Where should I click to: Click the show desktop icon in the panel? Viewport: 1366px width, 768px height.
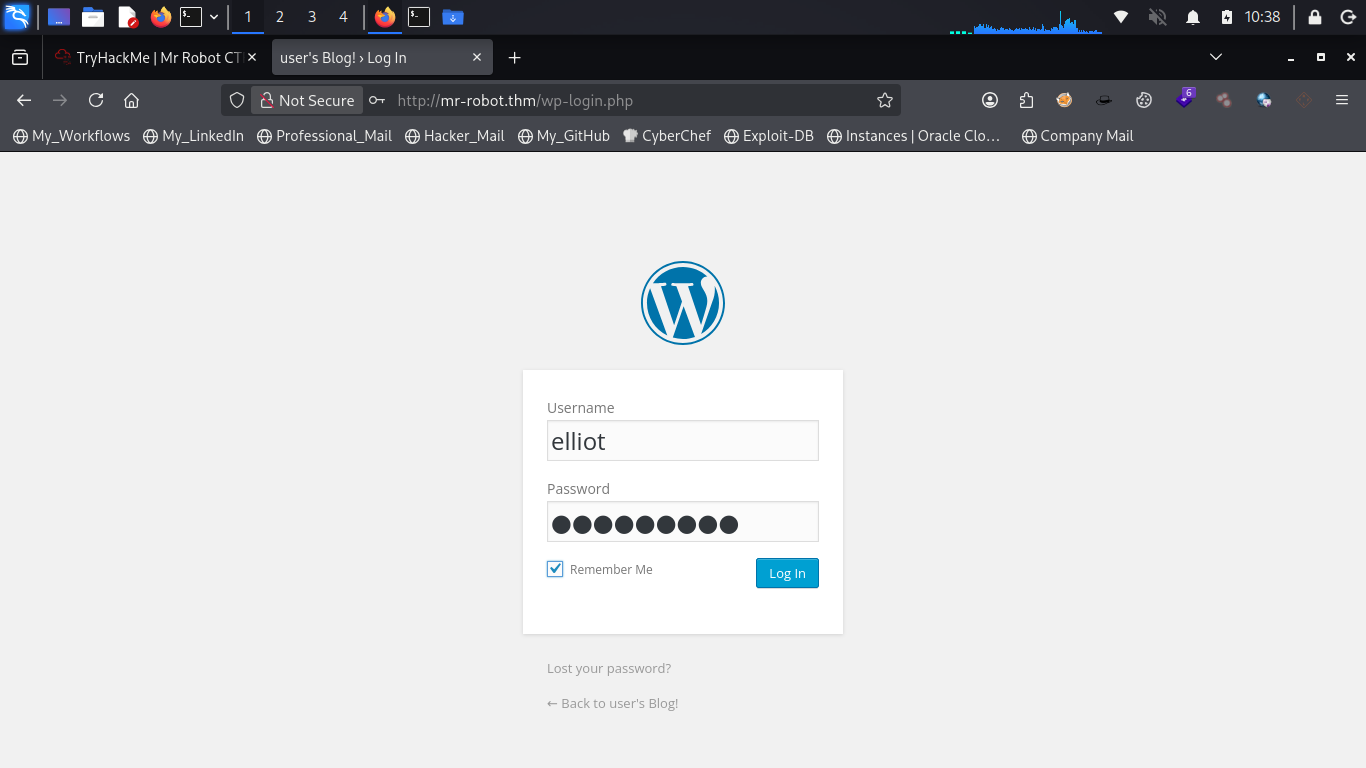[x=59, y=17]
